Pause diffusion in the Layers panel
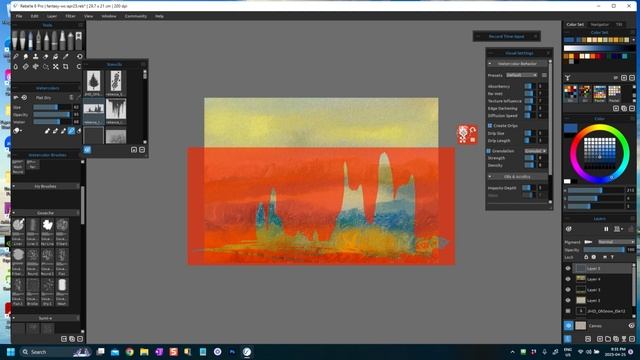The height and width of the screenshot is (360, 640). 606,229
